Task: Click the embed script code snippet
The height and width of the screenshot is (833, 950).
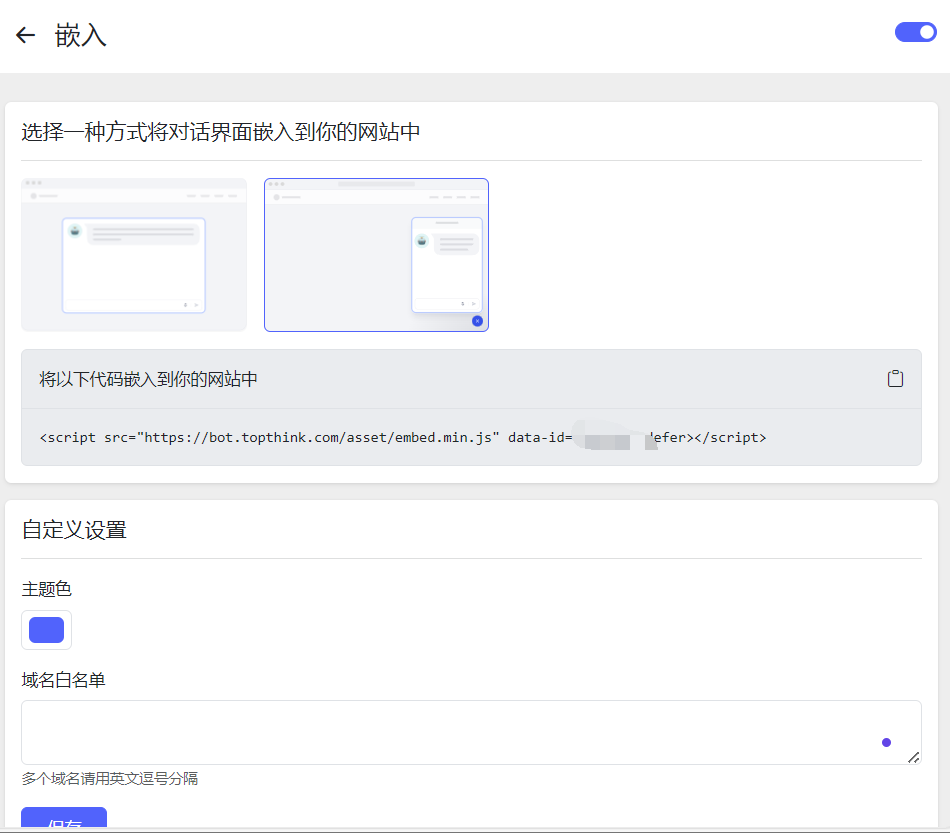Action: [x=403, y=437]
